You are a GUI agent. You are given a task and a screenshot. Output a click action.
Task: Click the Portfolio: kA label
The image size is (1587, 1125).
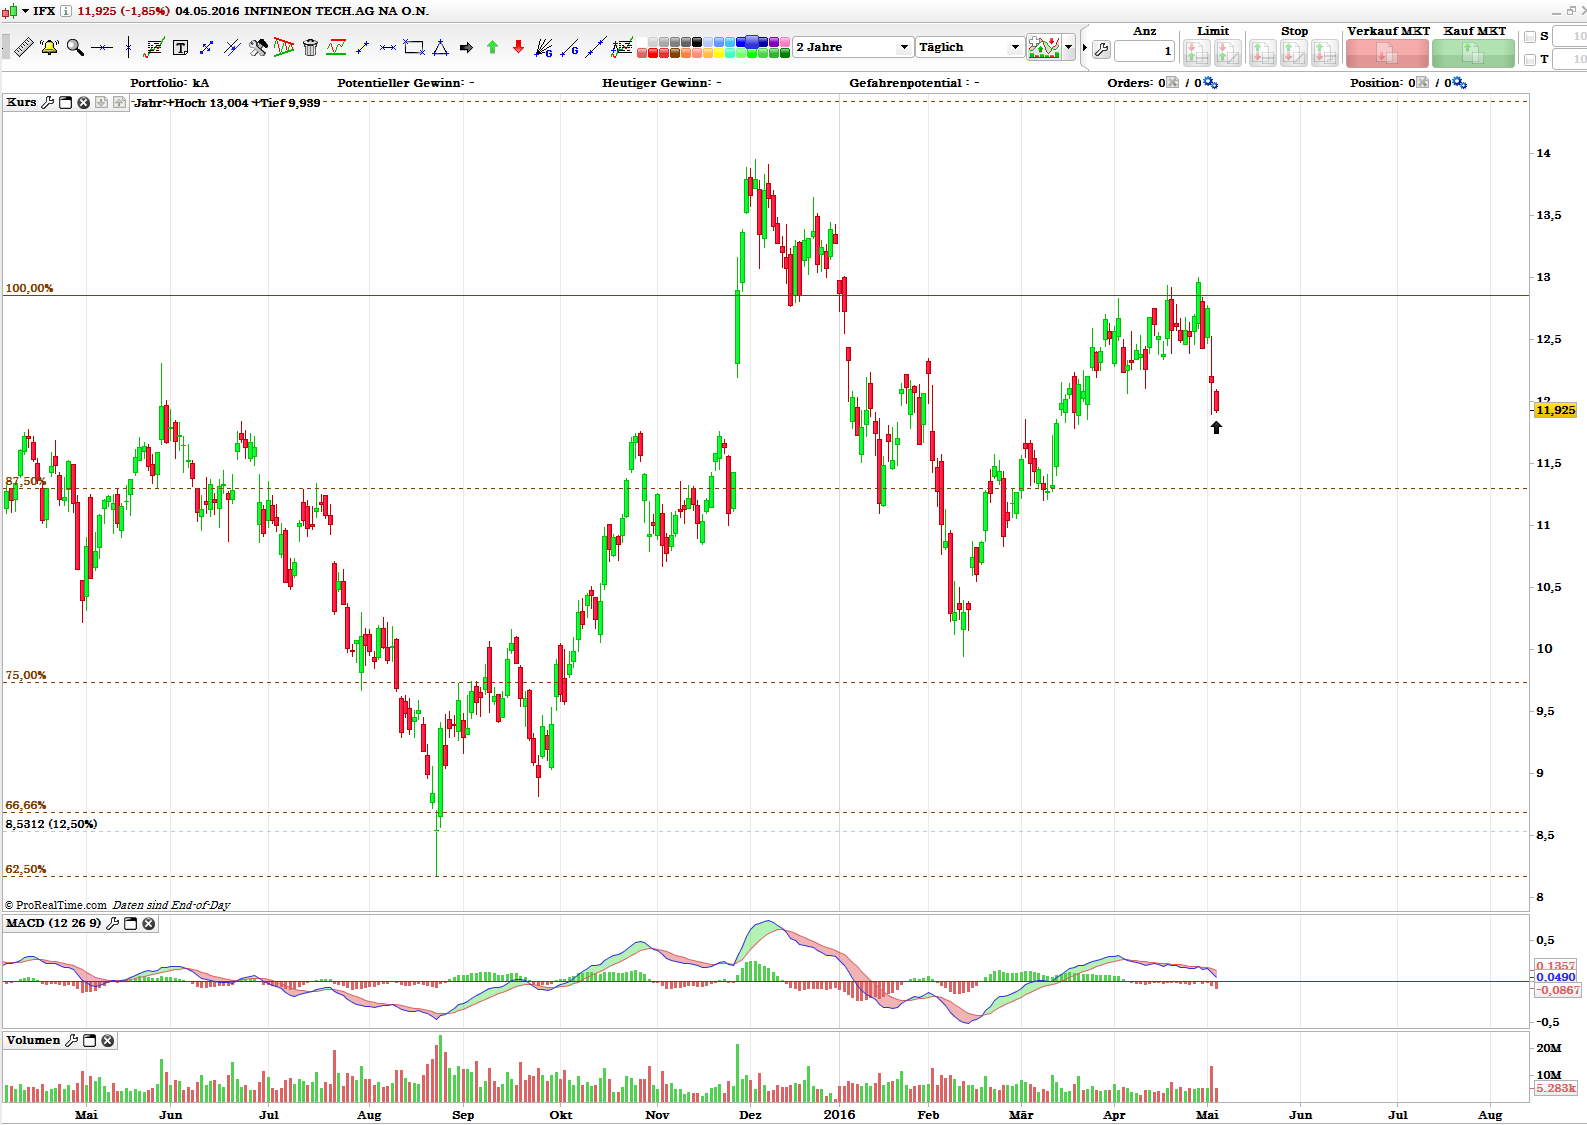[170, 83]
